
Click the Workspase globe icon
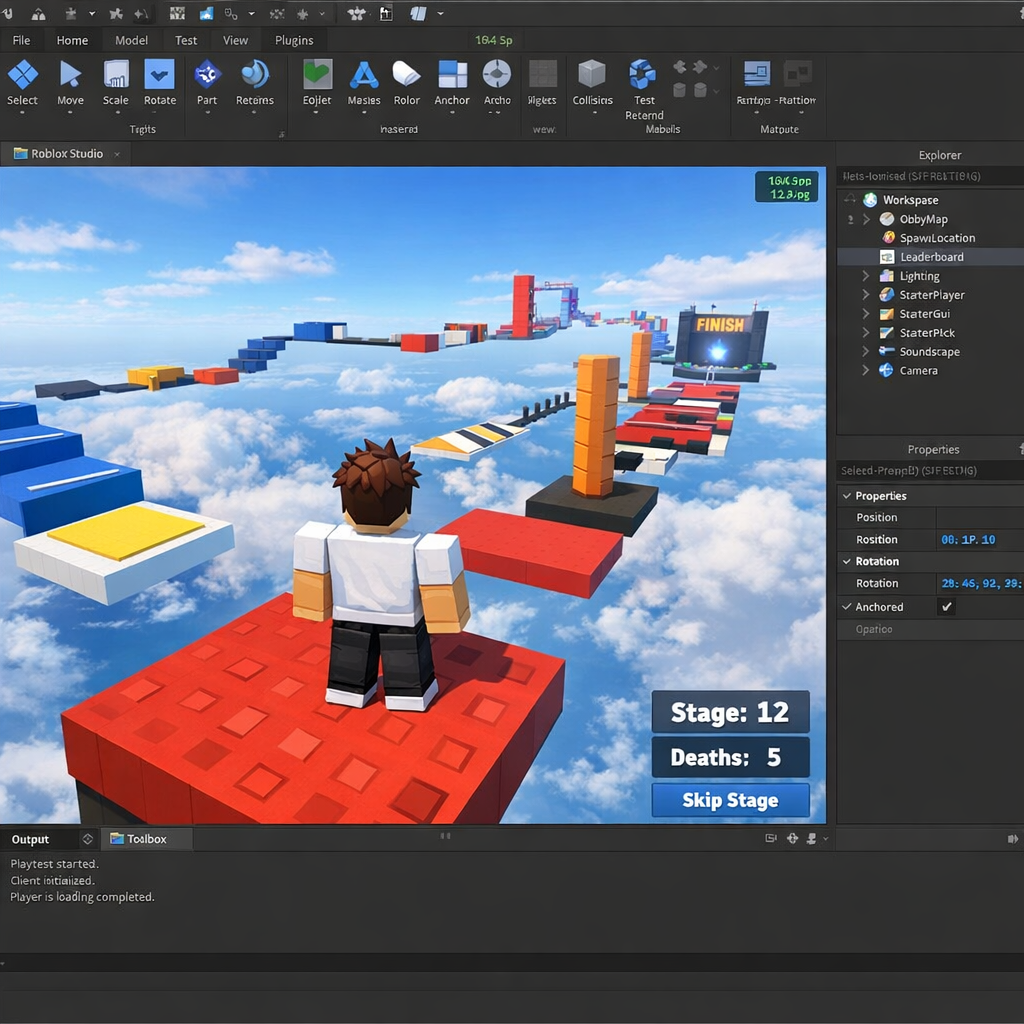pyautogui.click(x=870, y=200)
